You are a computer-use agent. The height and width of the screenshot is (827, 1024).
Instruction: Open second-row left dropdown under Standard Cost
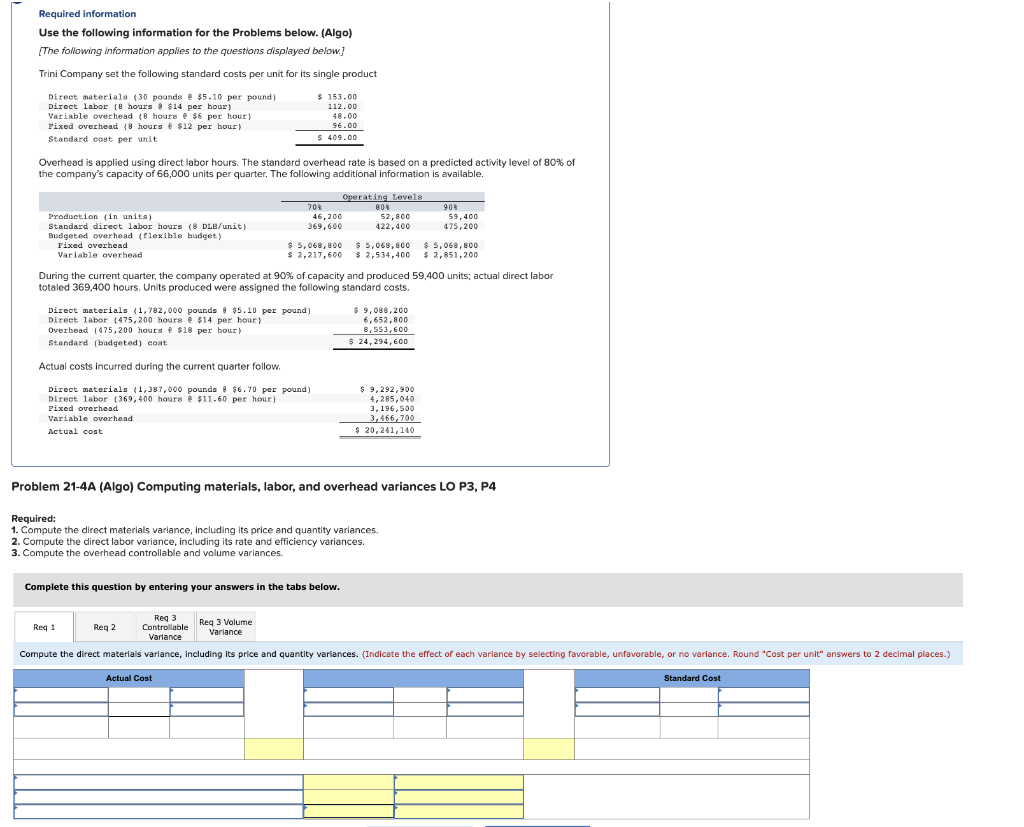pyautogui.click(x=617, y=709)
